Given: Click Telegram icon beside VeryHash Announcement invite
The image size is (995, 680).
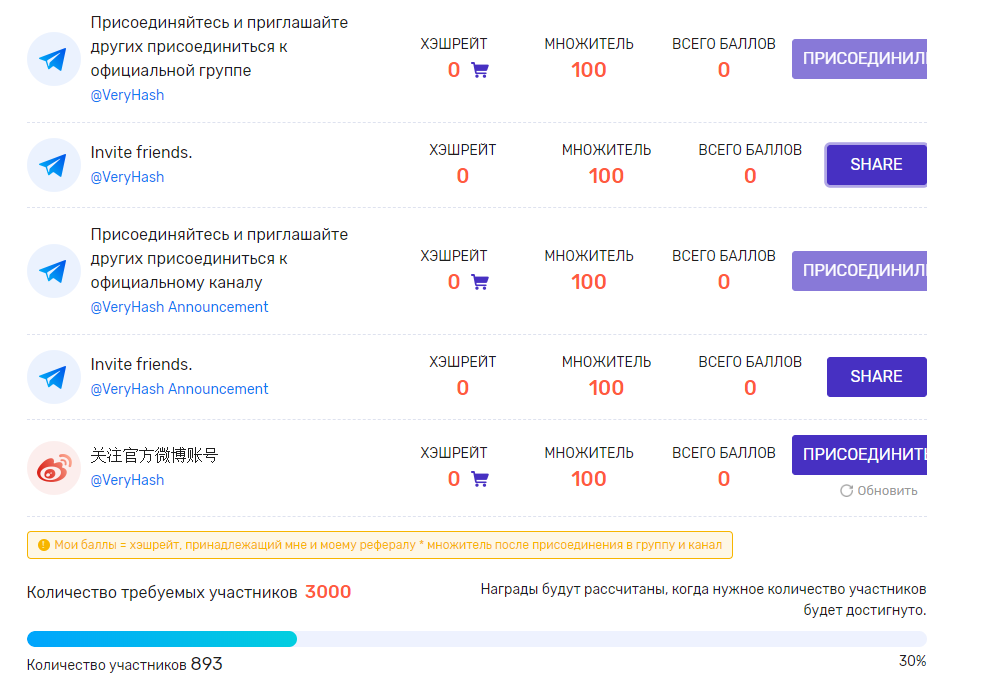Looking at the screenshot, I should [54, 377].
